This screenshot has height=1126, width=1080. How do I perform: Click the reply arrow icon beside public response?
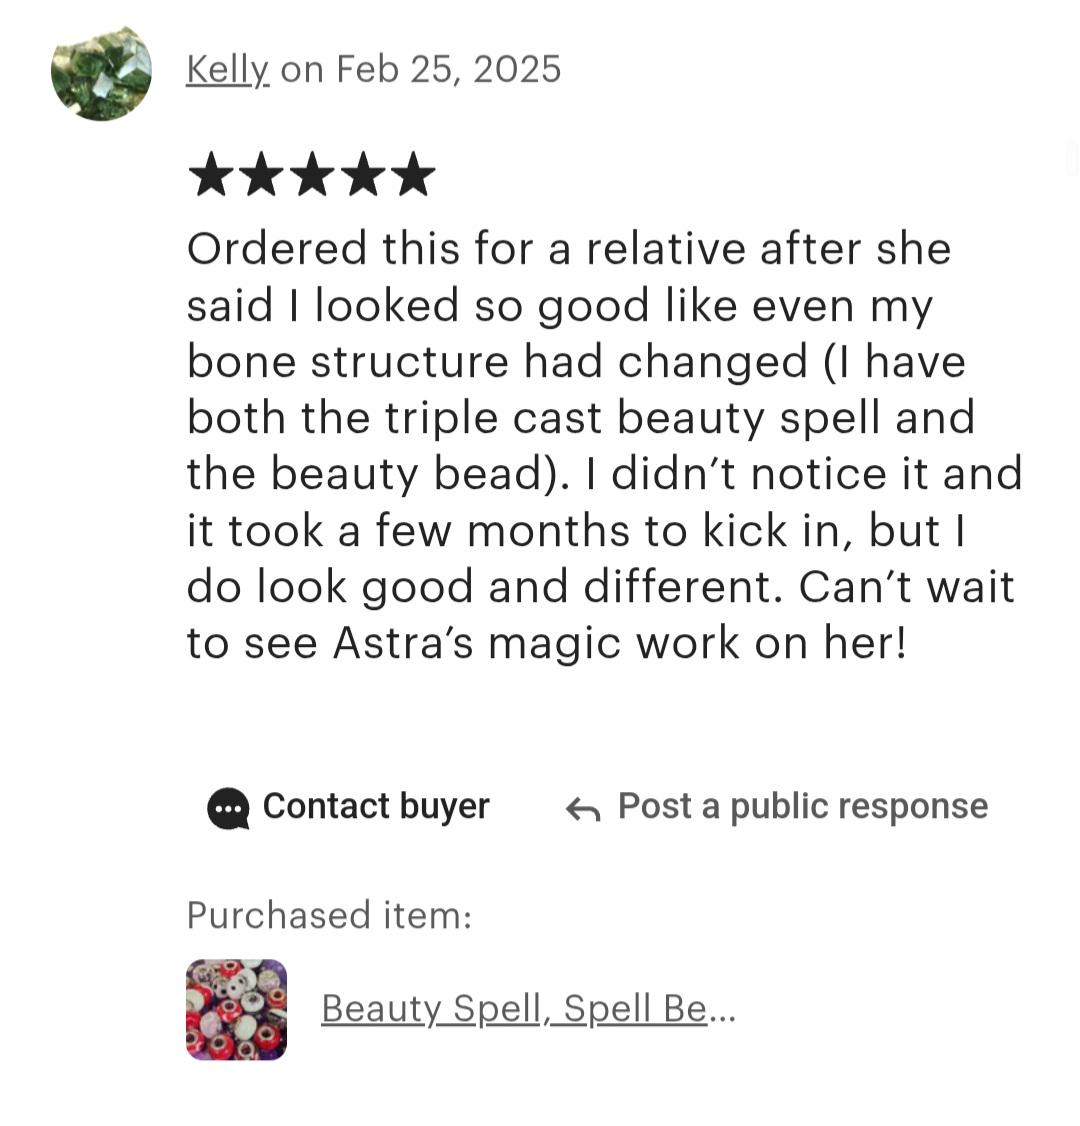pyautogui.click(x=582, y=809)
